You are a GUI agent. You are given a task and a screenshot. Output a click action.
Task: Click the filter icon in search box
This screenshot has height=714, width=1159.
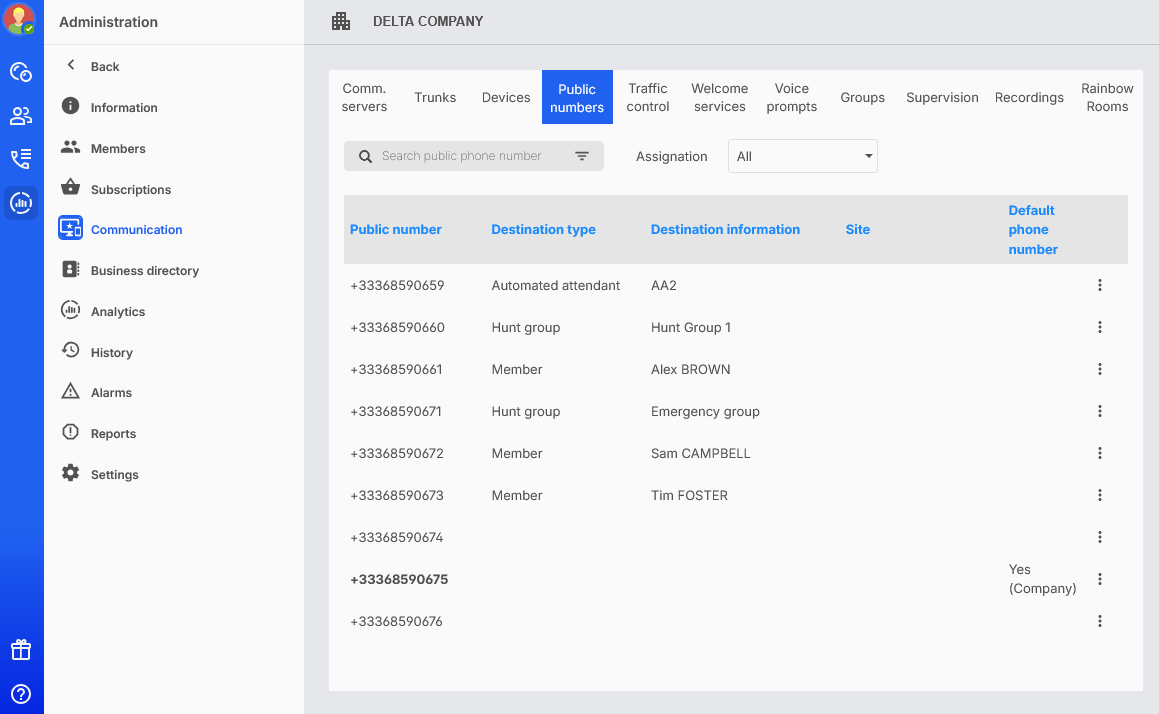[x=582, y=156]
